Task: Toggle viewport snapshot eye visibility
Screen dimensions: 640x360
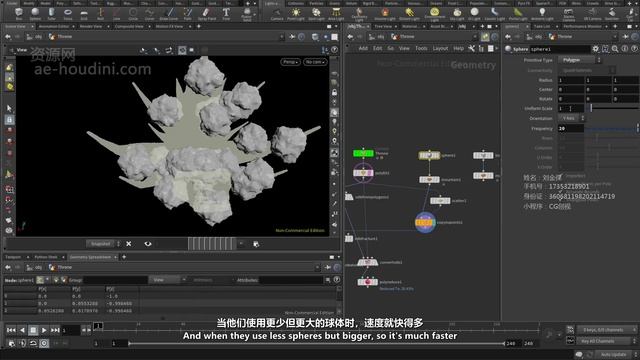Action: (x=148, y=244)
